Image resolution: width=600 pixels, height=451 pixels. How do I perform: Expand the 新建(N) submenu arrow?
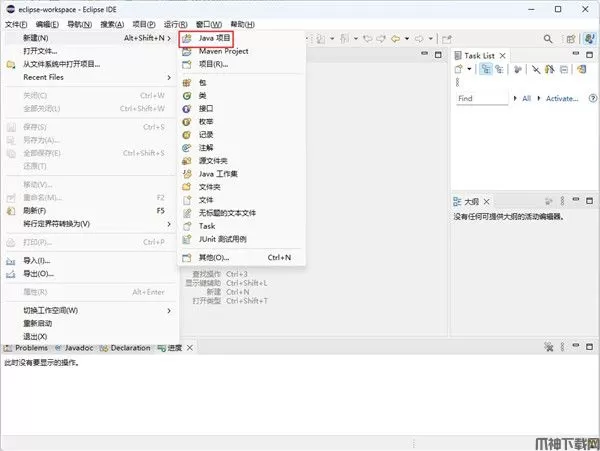tap(169, 38)
